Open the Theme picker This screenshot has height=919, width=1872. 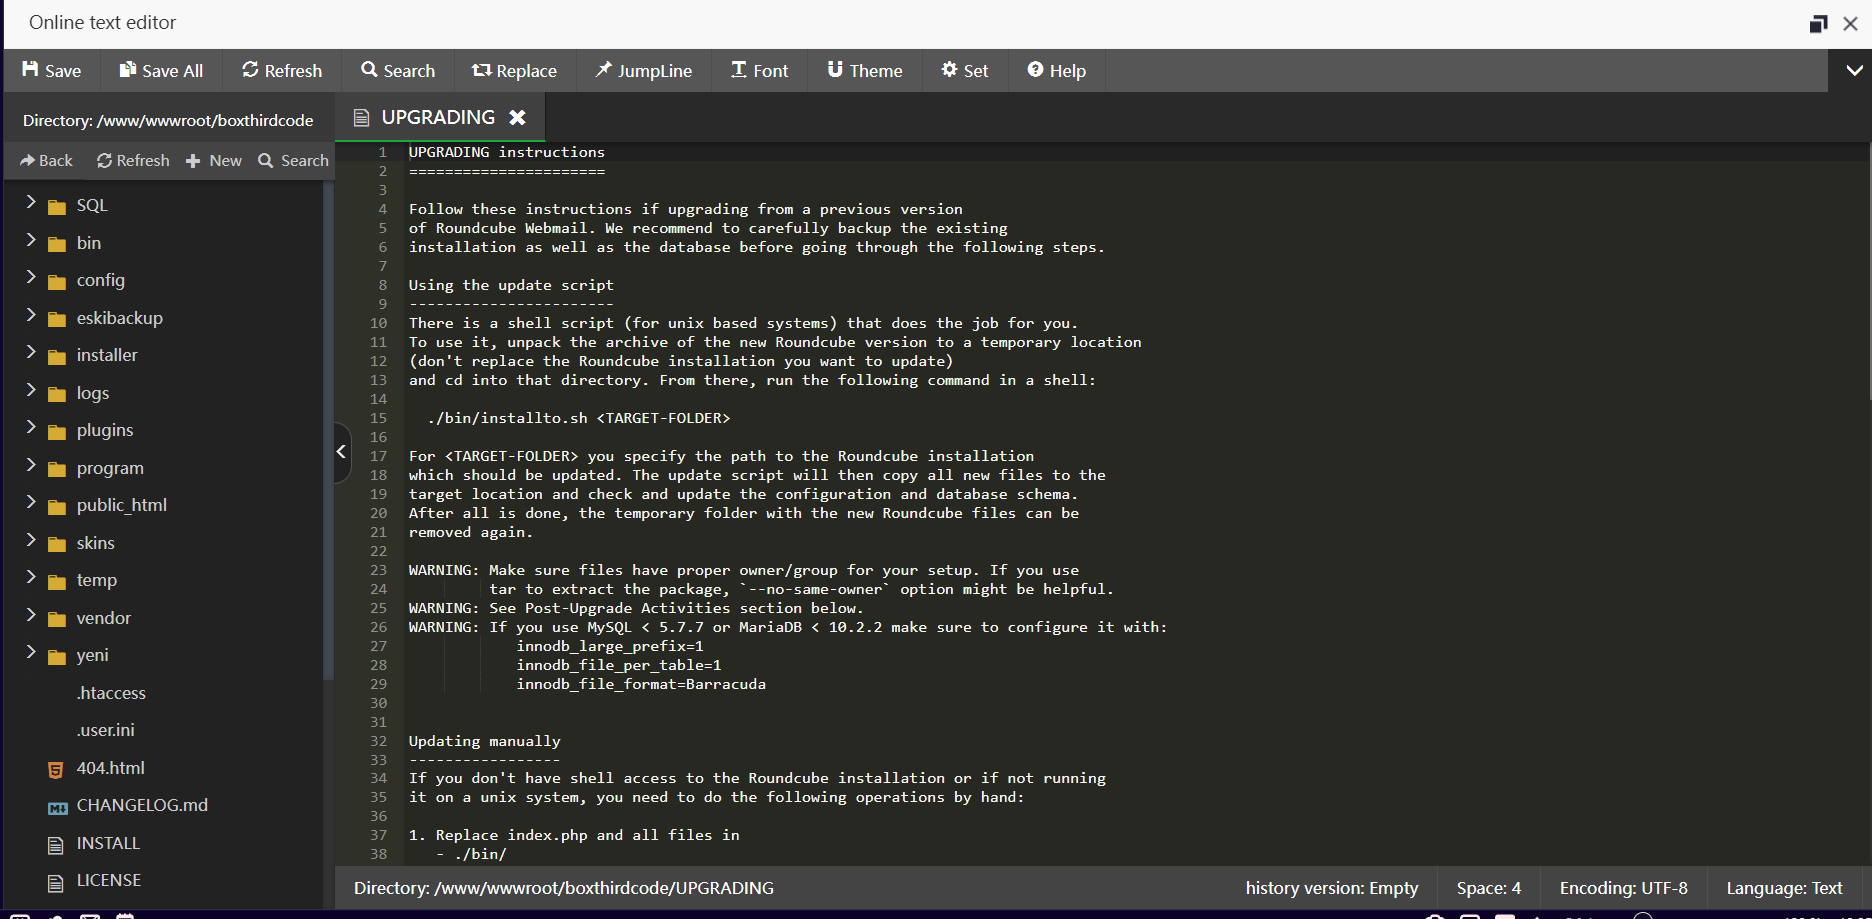pyautogui.click(x=864, y=71)
